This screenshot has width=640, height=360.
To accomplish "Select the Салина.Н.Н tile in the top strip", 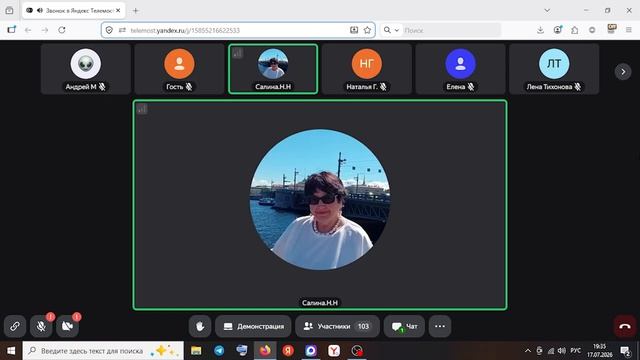I will (273, 69).
